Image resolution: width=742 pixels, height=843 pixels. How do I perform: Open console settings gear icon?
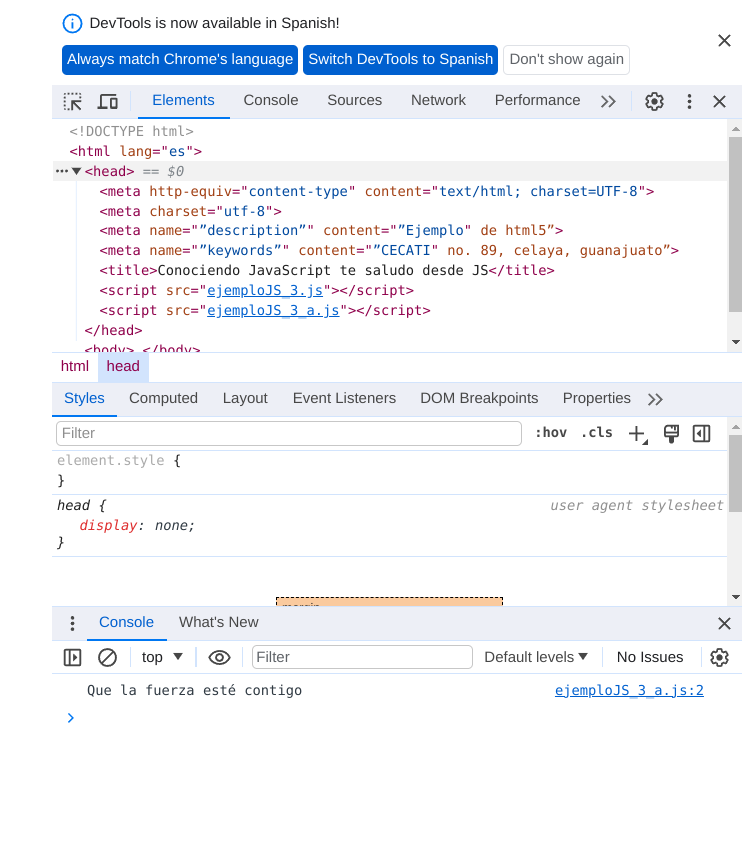pyautogui.click(x=719, y=657)
